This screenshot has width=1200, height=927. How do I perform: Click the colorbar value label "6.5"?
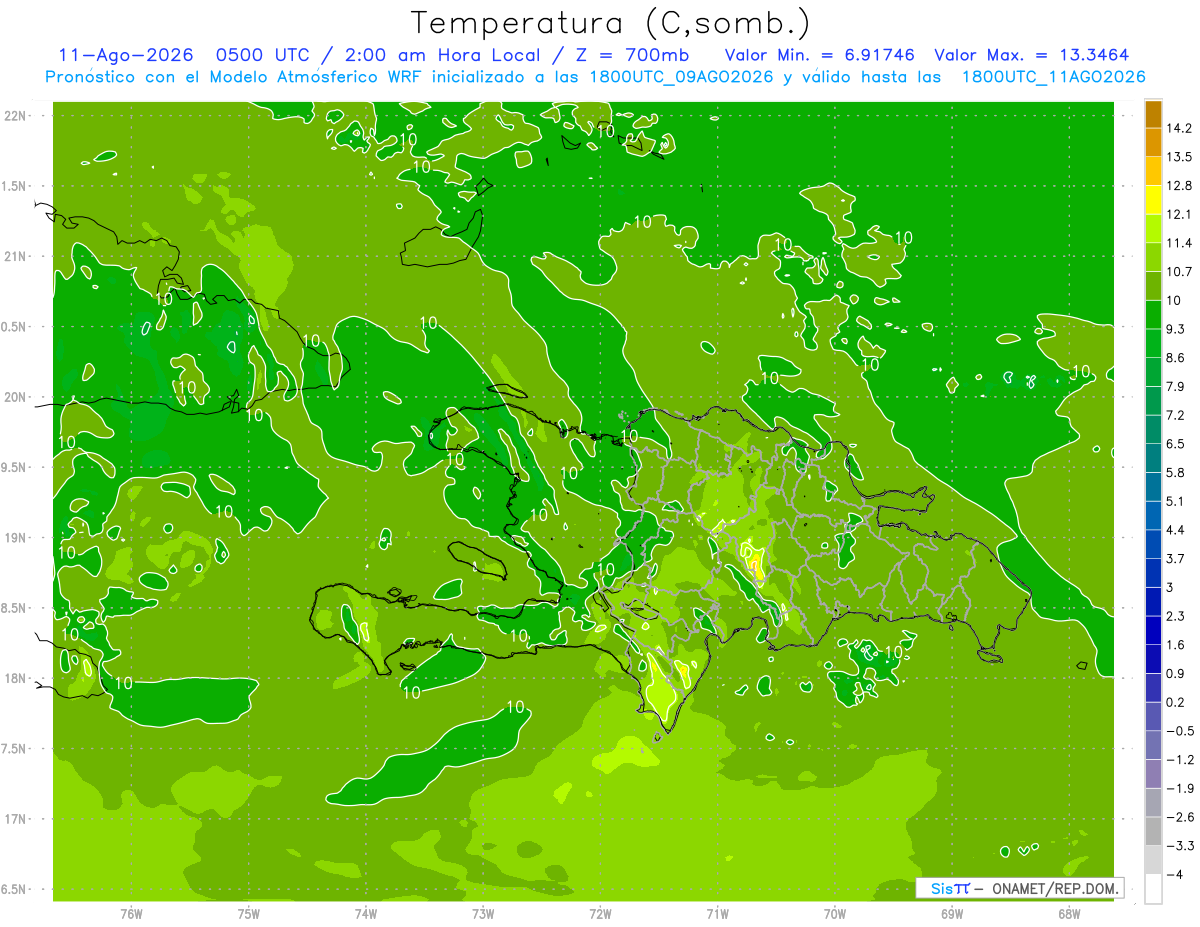[x=1176, y=444]
